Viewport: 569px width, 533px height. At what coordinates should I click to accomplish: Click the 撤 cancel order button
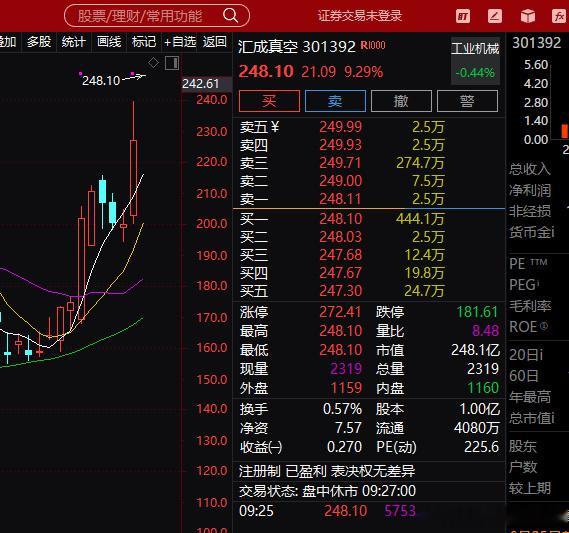coord(401,101)
